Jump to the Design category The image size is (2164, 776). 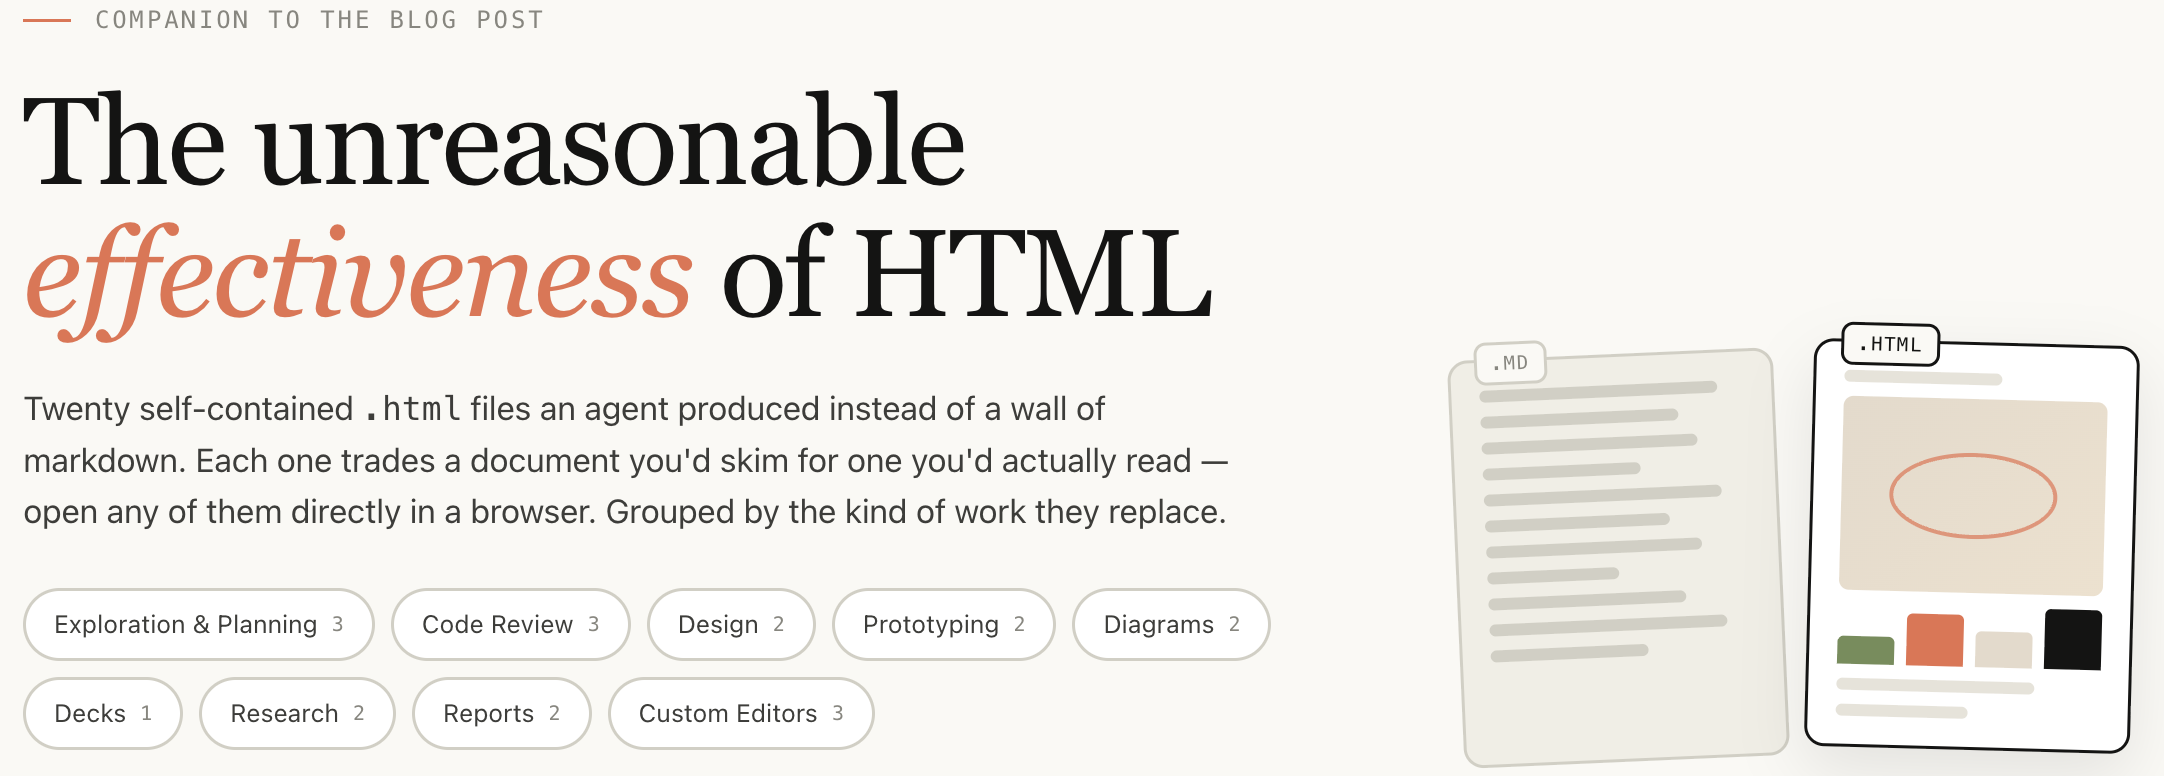tap(731, 624)
